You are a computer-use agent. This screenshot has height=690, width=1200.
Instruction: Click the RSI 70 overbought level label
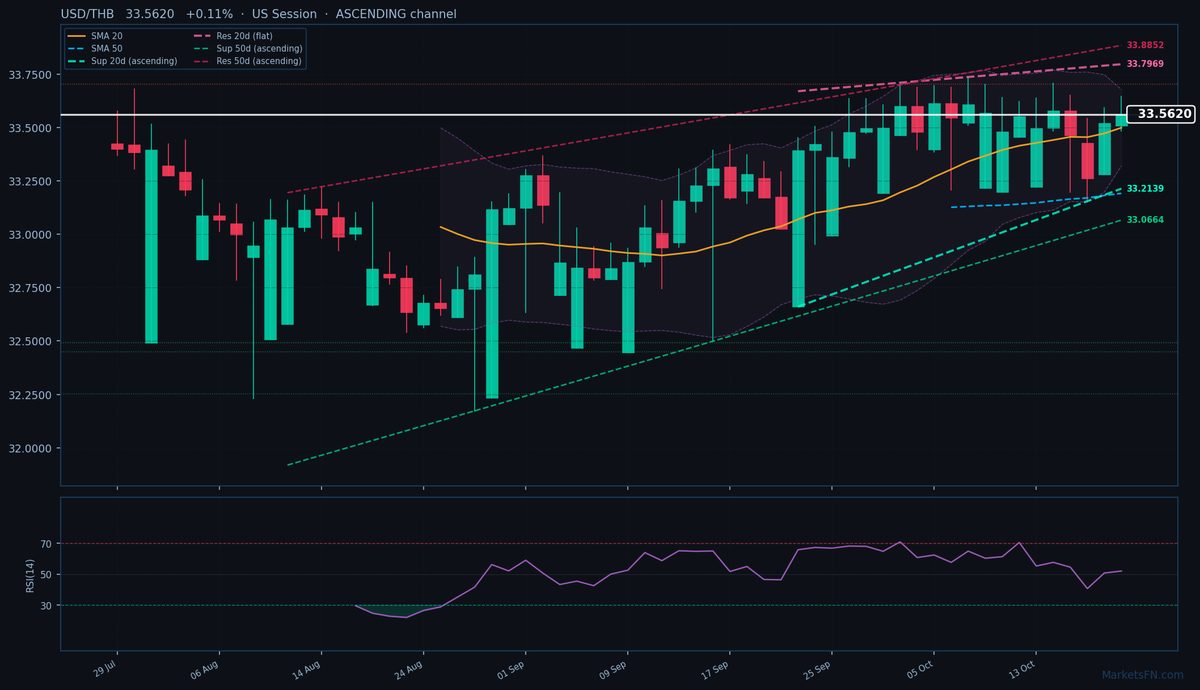click(x=47, y=544)
